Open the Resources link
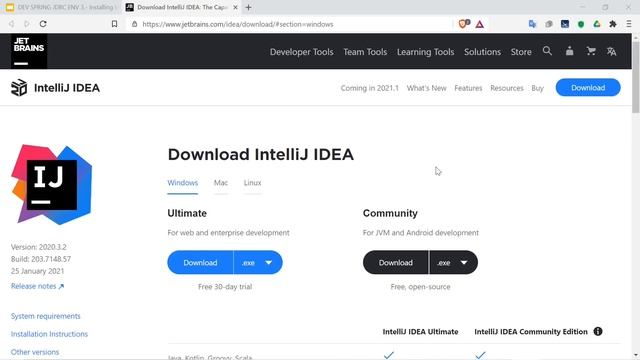The height and width of the screenshot is (360, 640). [507, 88]
